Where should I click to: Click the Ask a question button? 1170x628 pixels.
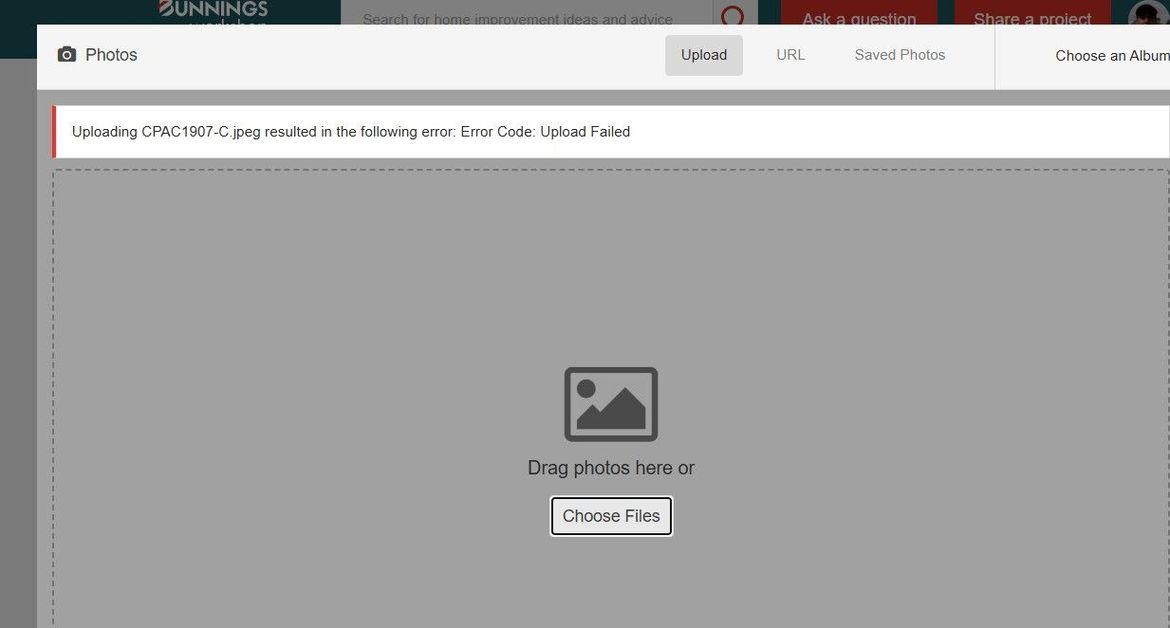point(858,17)
